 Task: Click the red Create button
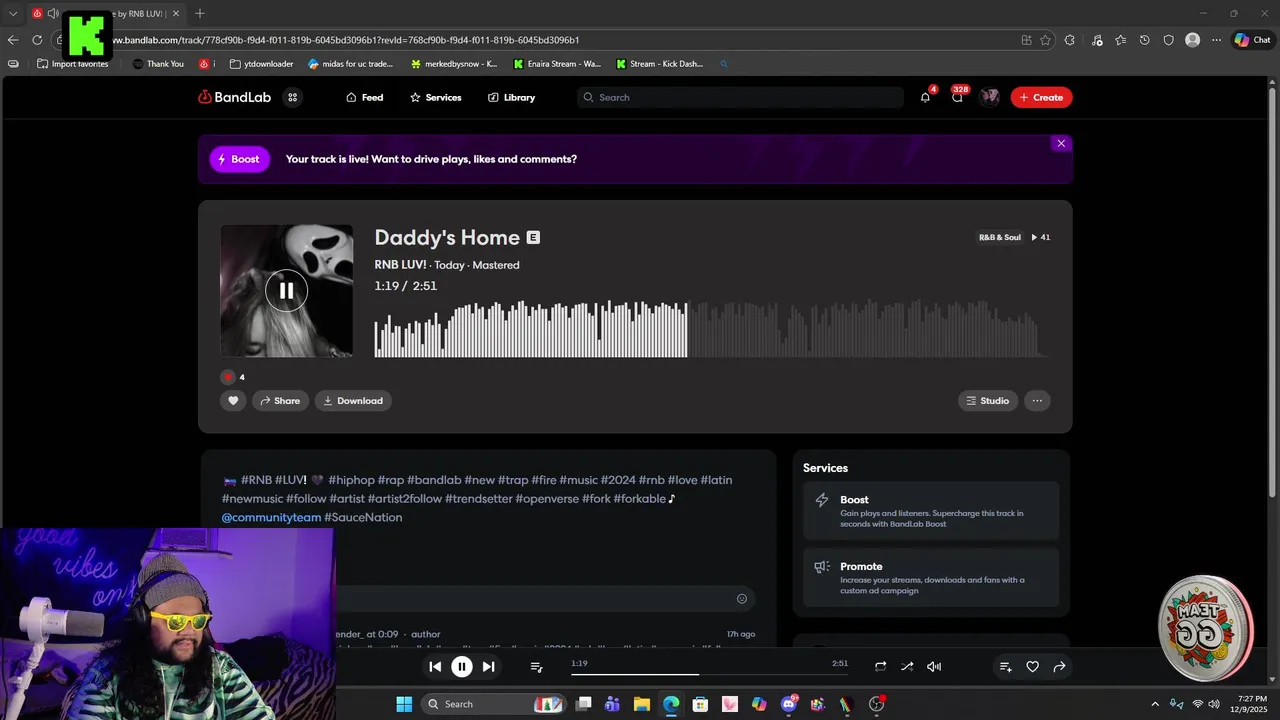click(1041, 97)
